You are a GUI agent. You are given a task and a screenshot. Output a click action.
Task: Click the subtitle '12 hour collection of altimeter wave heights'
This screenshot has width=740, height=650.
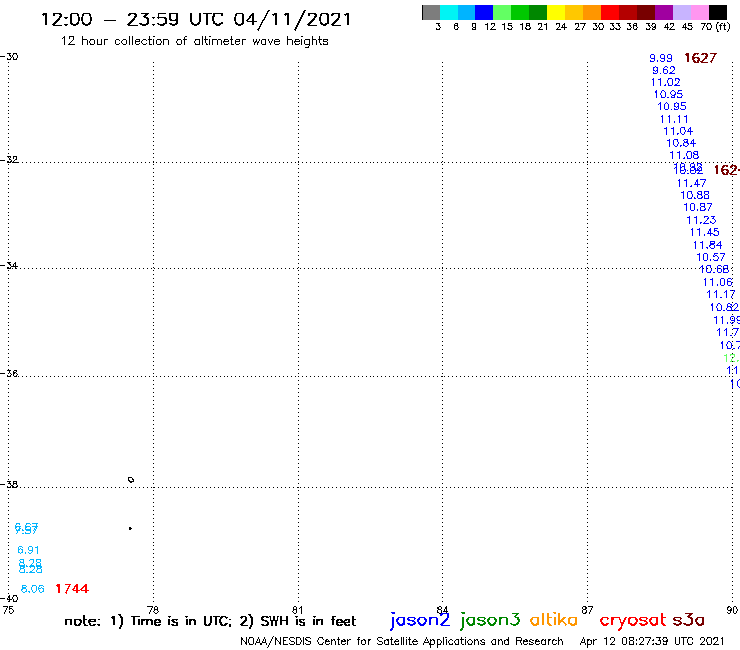194,41
